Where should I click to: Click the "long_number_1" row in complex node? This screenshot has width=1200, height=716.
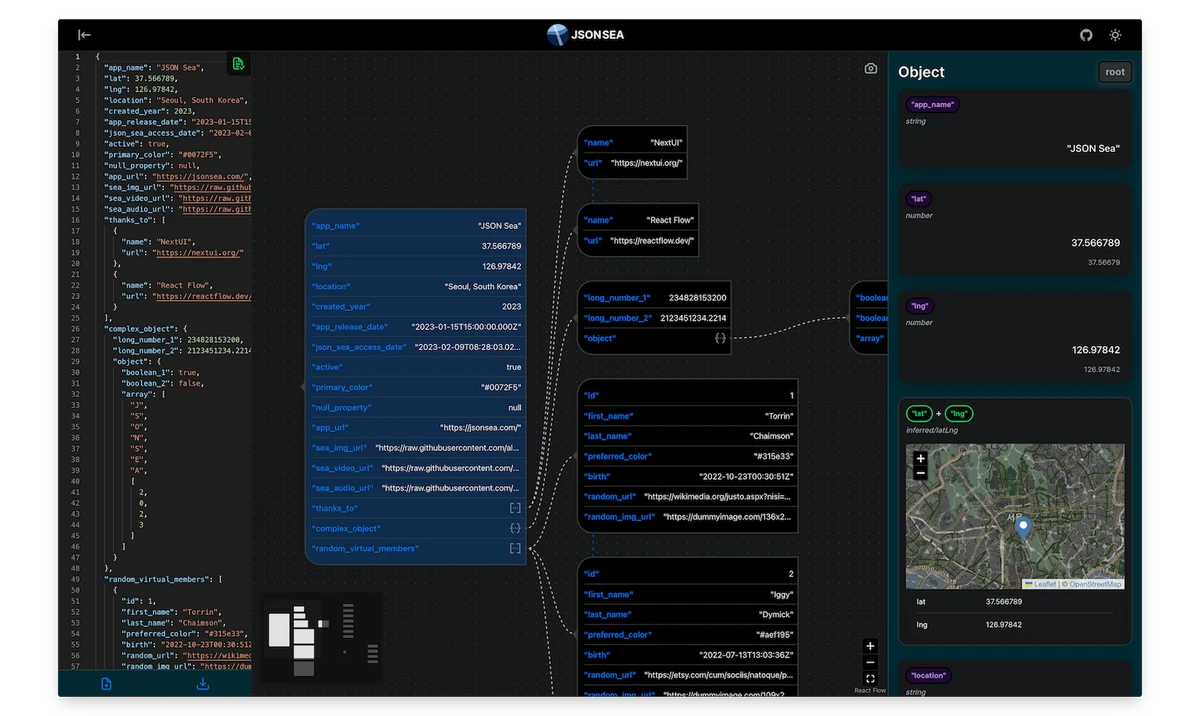[x=655, y=297]
